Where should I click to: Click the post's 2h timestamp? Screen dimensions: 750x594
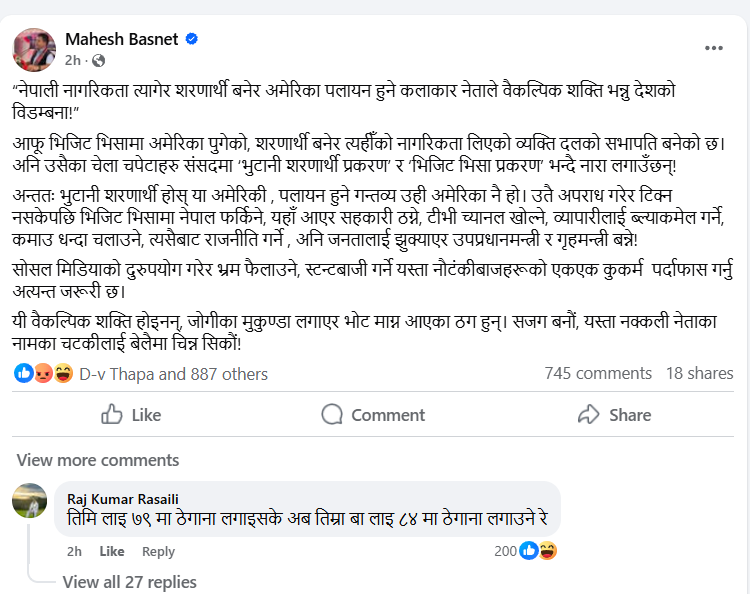click(72, 60)
